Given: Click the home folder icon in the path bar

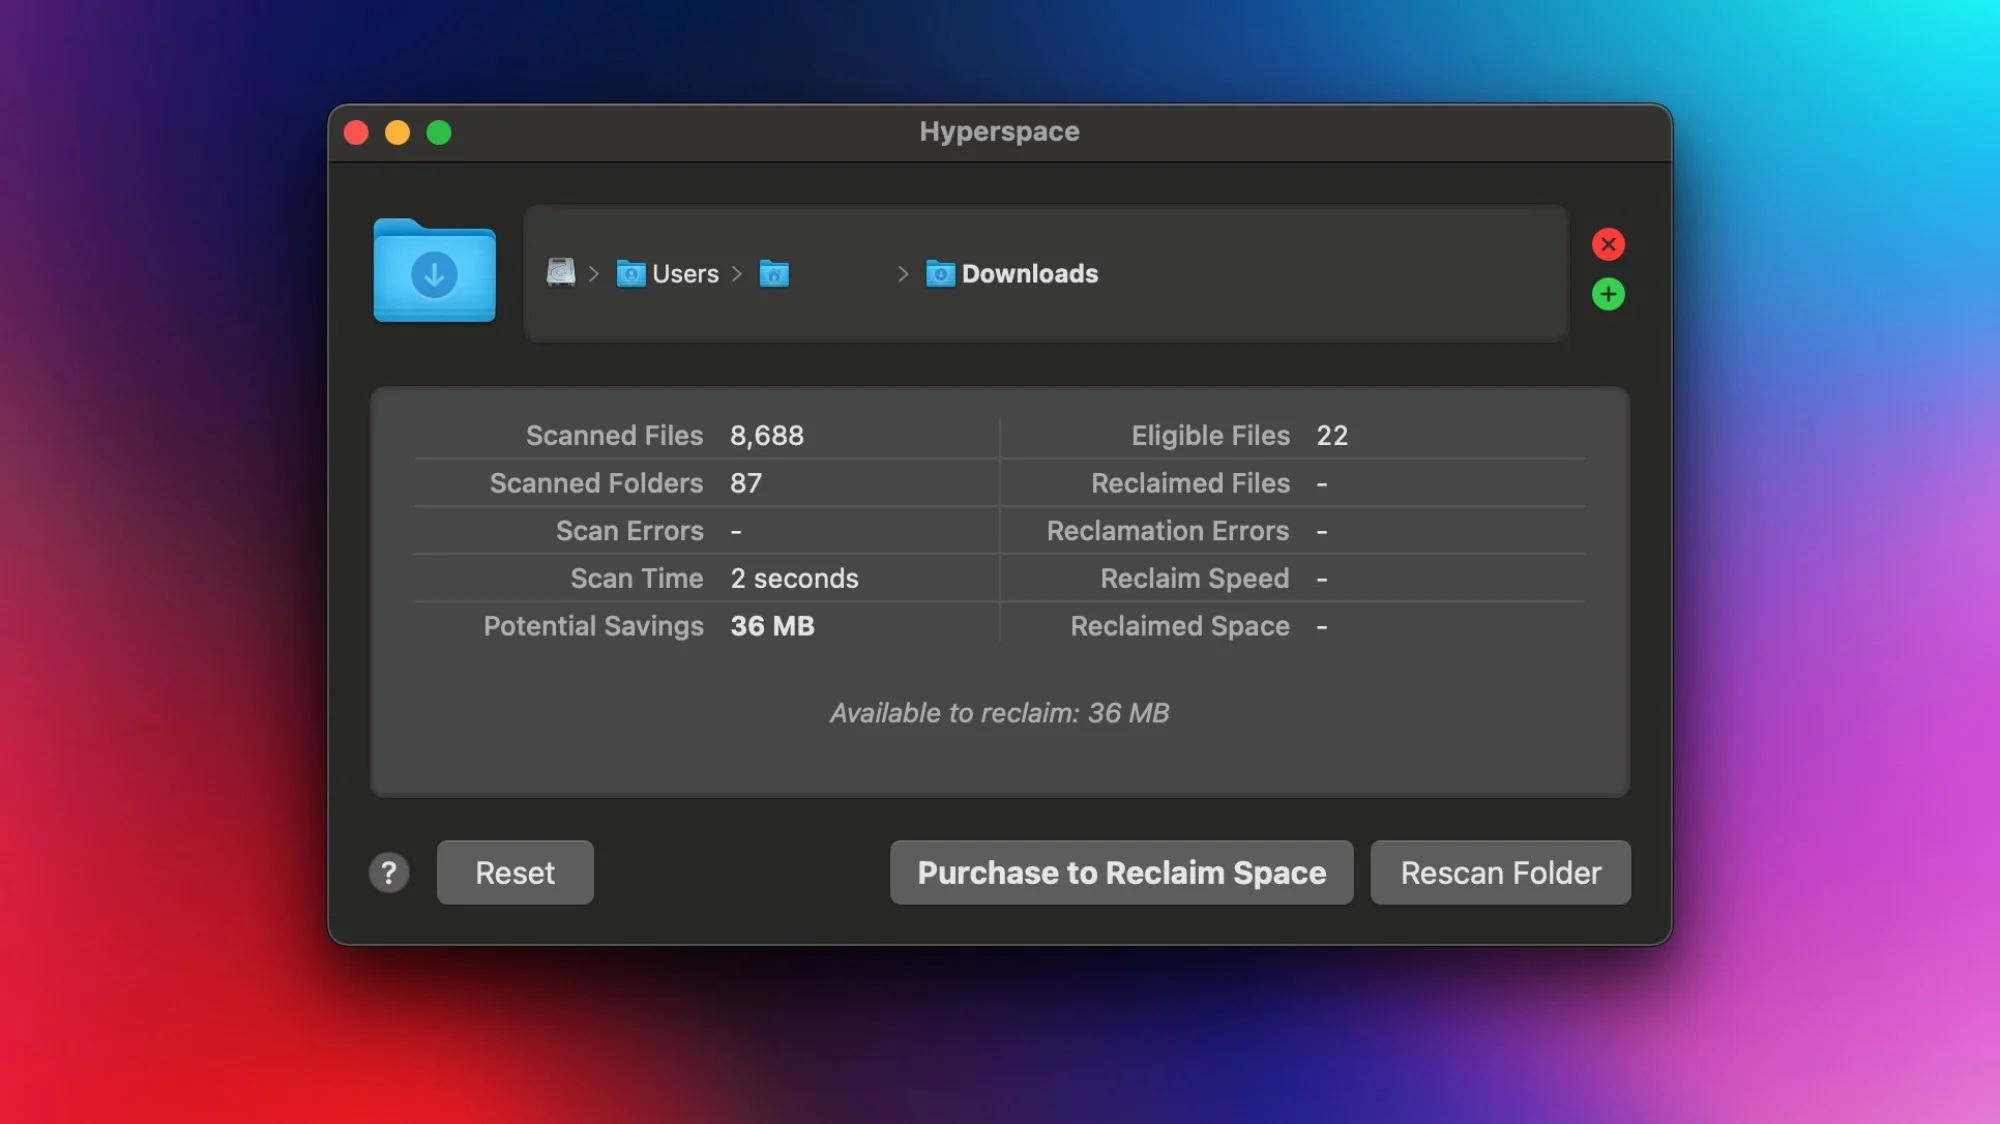Looking at the screenshot, I should 775,274.
